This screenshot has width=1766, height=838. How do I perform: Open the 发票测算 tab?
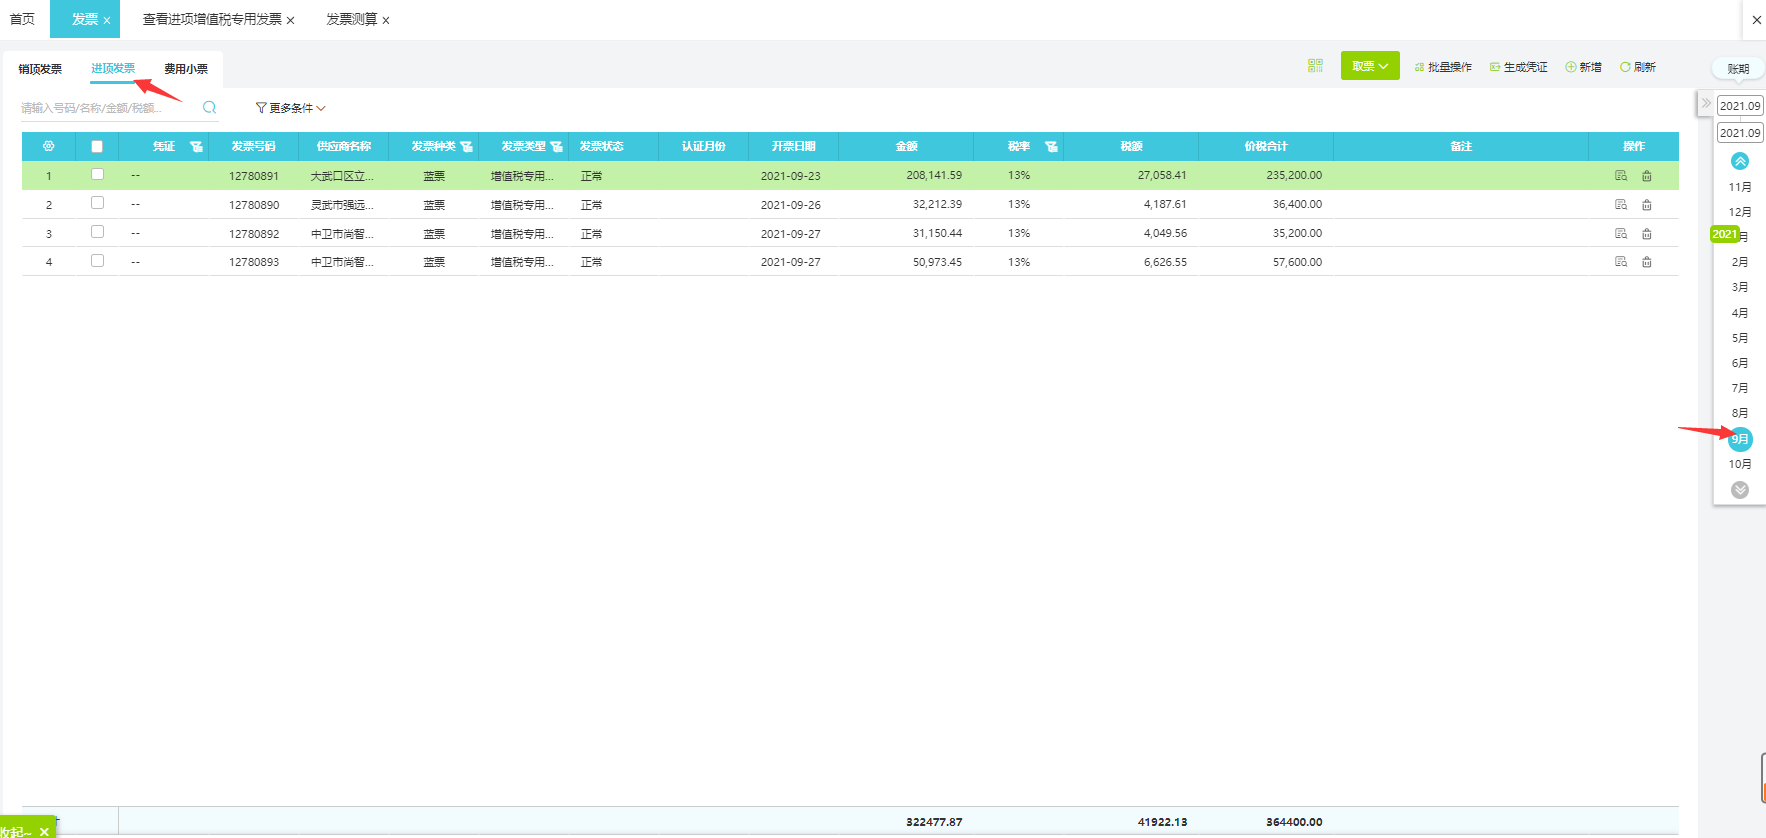[351, 19]
